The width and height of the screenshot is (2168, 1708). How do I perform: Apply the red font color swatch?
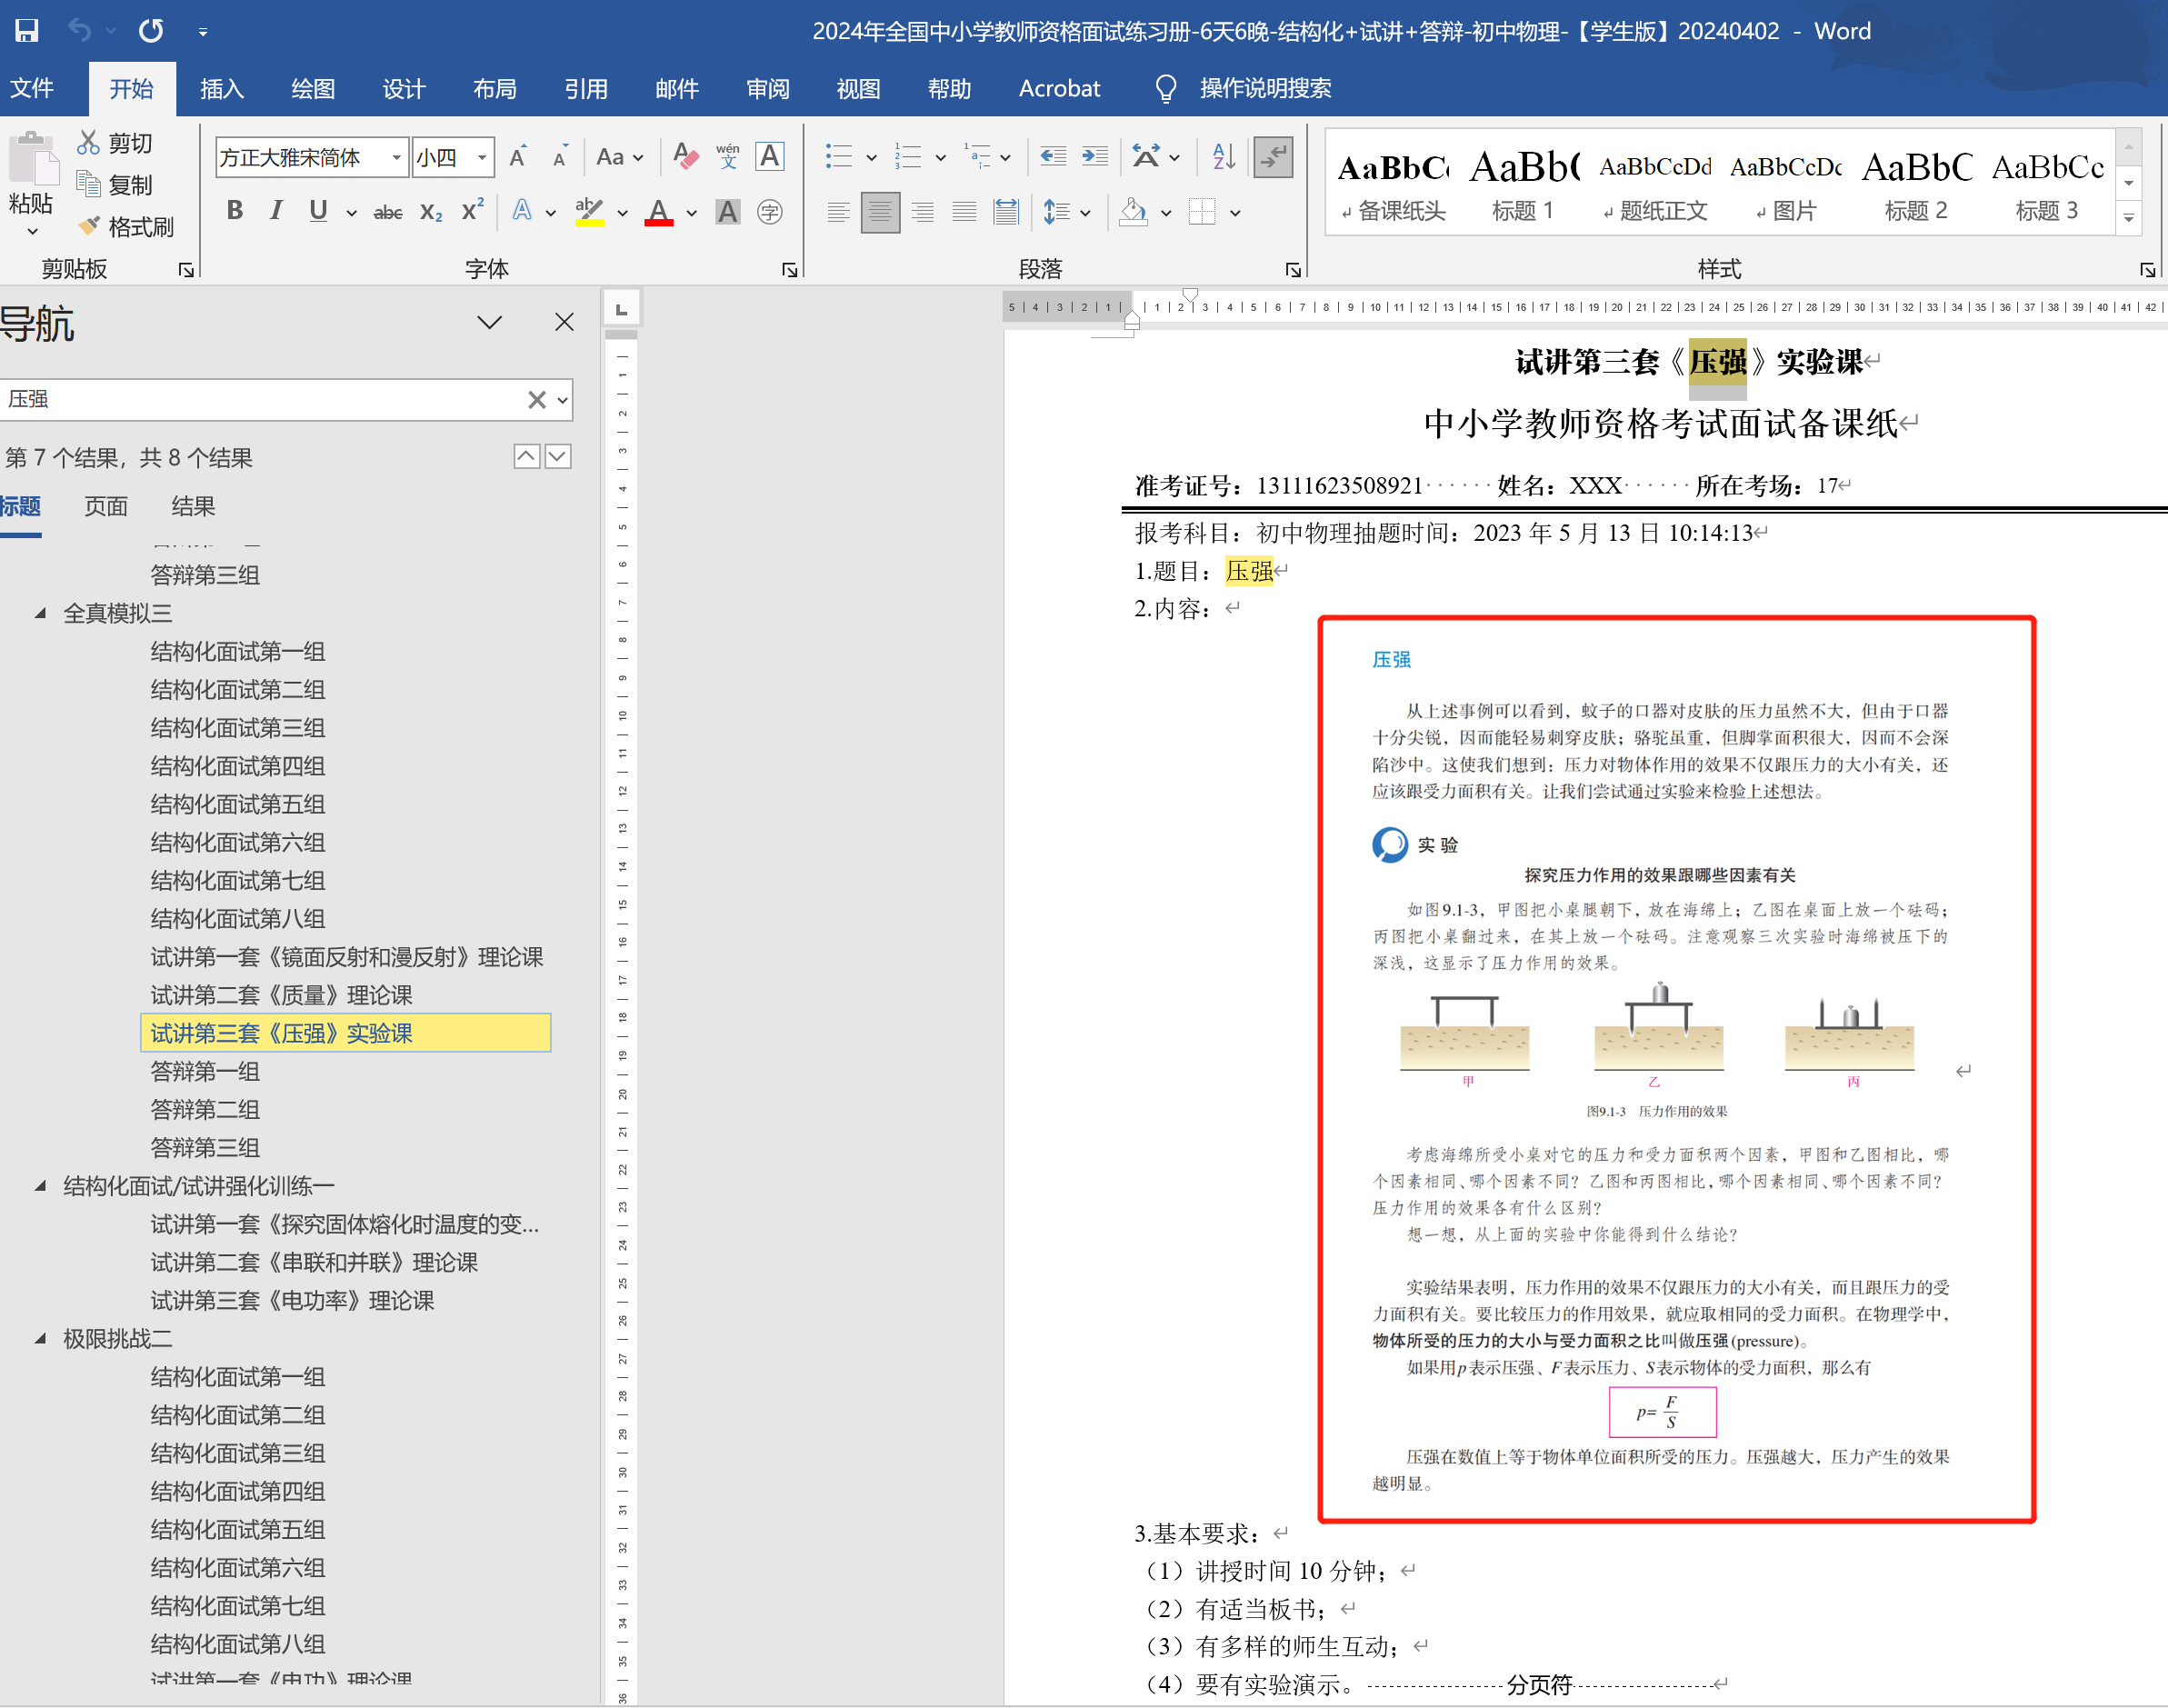[x=658, y=212]
